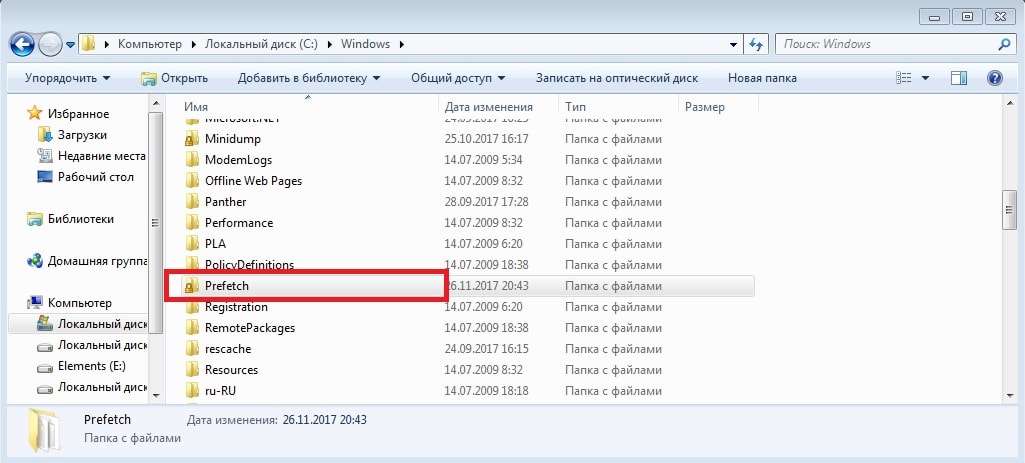Click navigation pane scroll up arrow
The width and height of the screenshot is (1025, 463).
(x=156, y=103)
